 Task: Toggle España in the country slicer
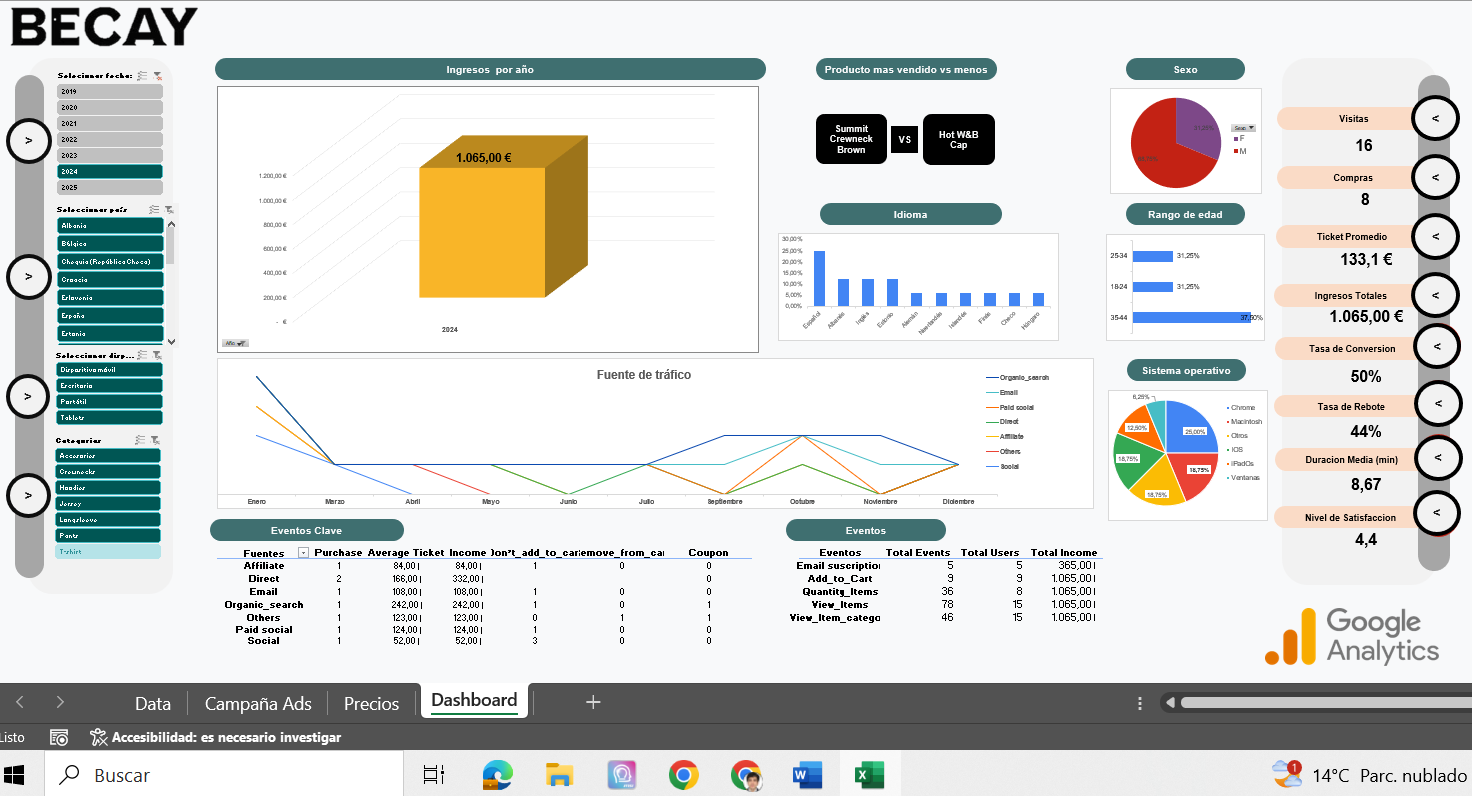[x=109, y=316]
